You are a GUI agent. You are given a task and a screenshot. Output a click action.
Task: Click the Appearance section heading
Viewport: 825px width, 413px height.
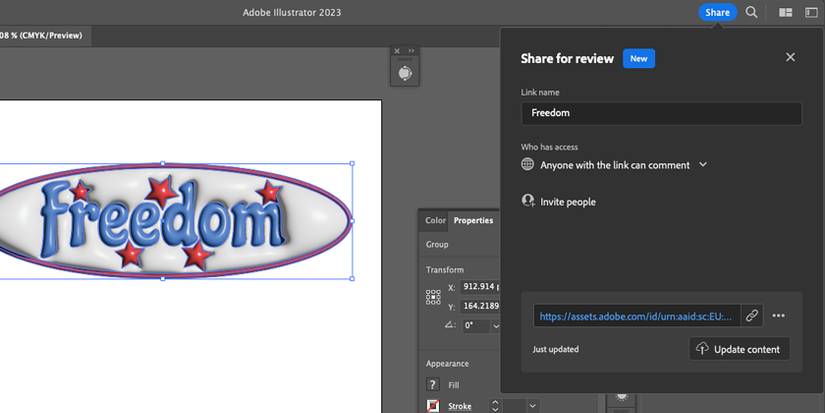(x=447, y=364)
